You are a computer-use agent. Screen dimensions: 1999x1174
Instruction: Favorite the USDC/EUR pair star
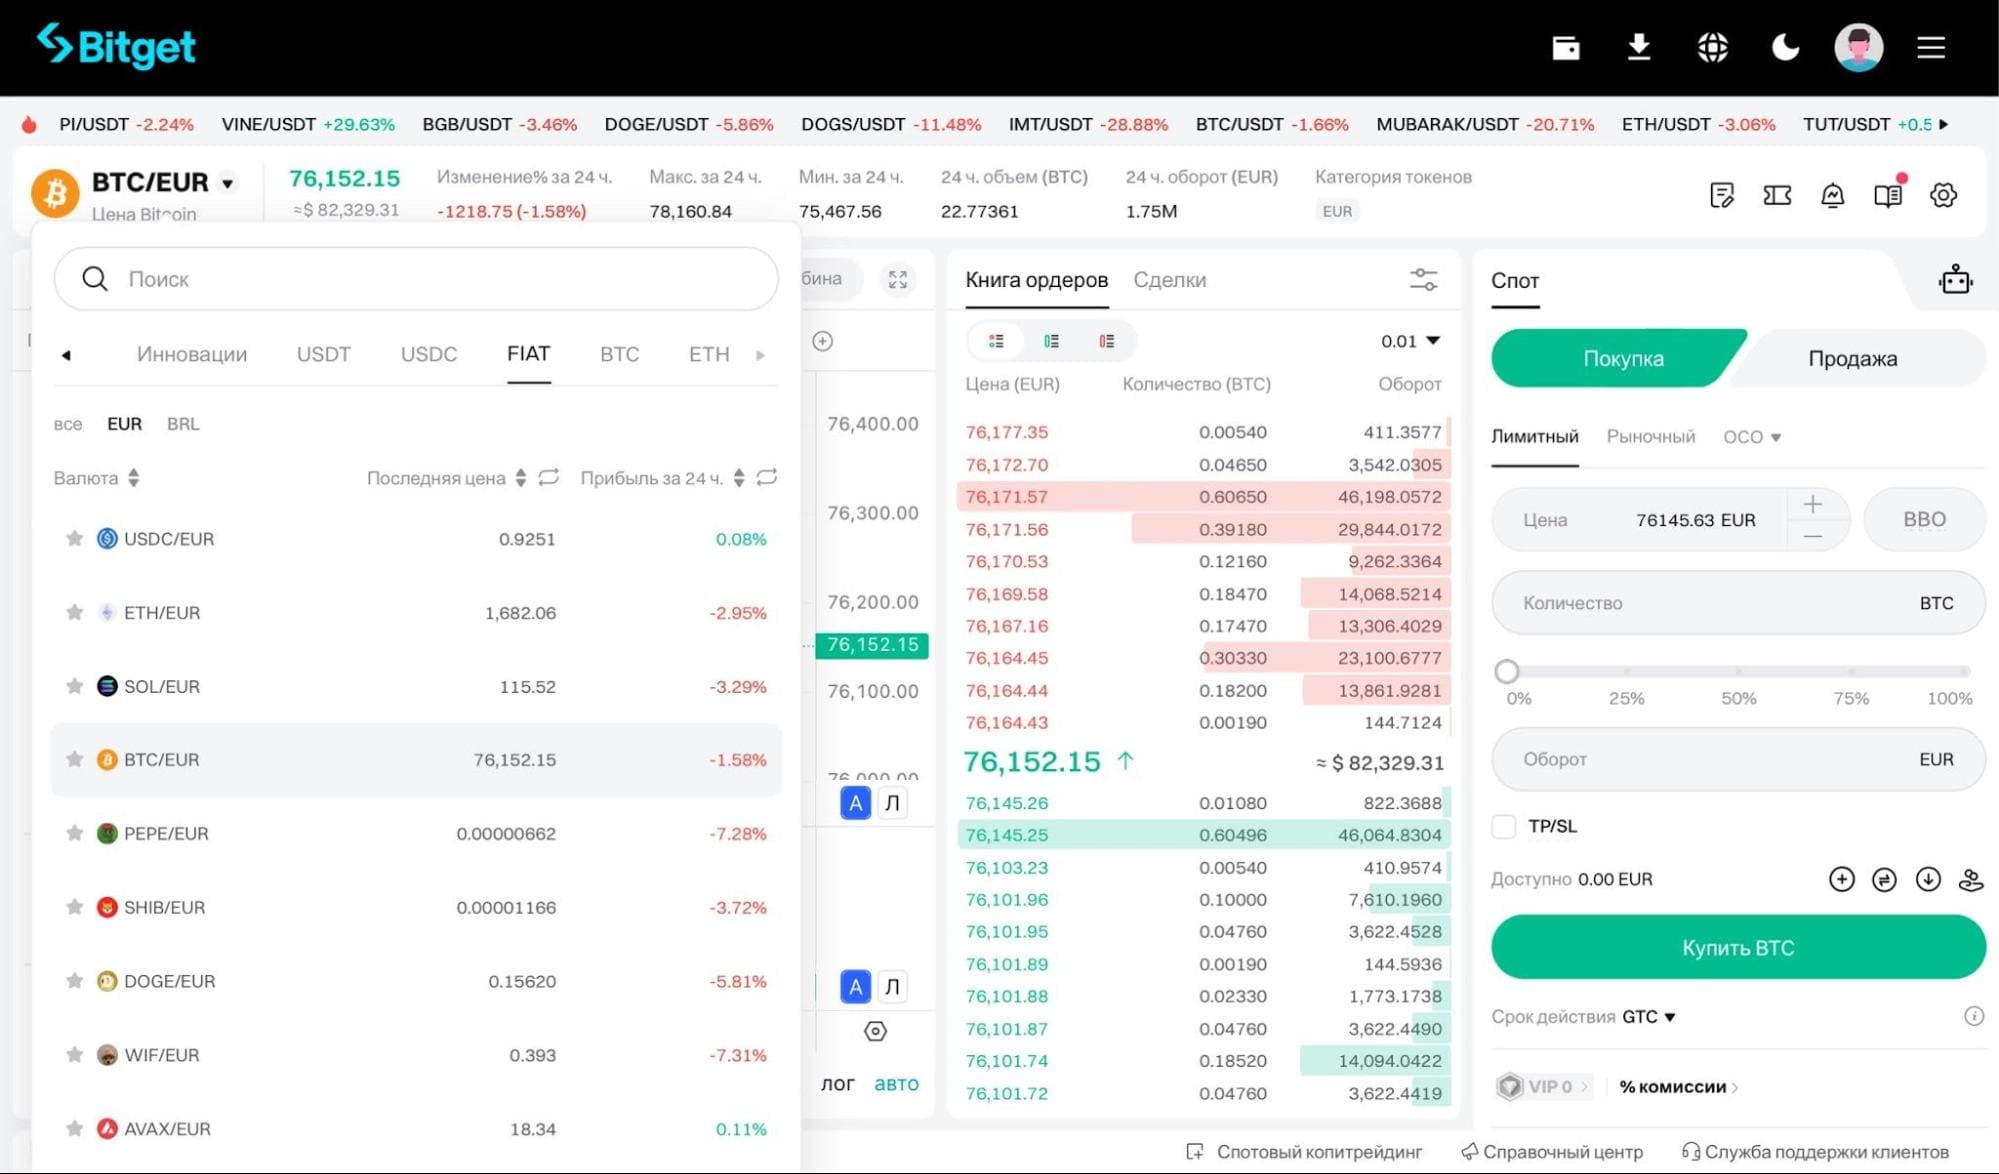pyautogui.click(x=74, y=538)
